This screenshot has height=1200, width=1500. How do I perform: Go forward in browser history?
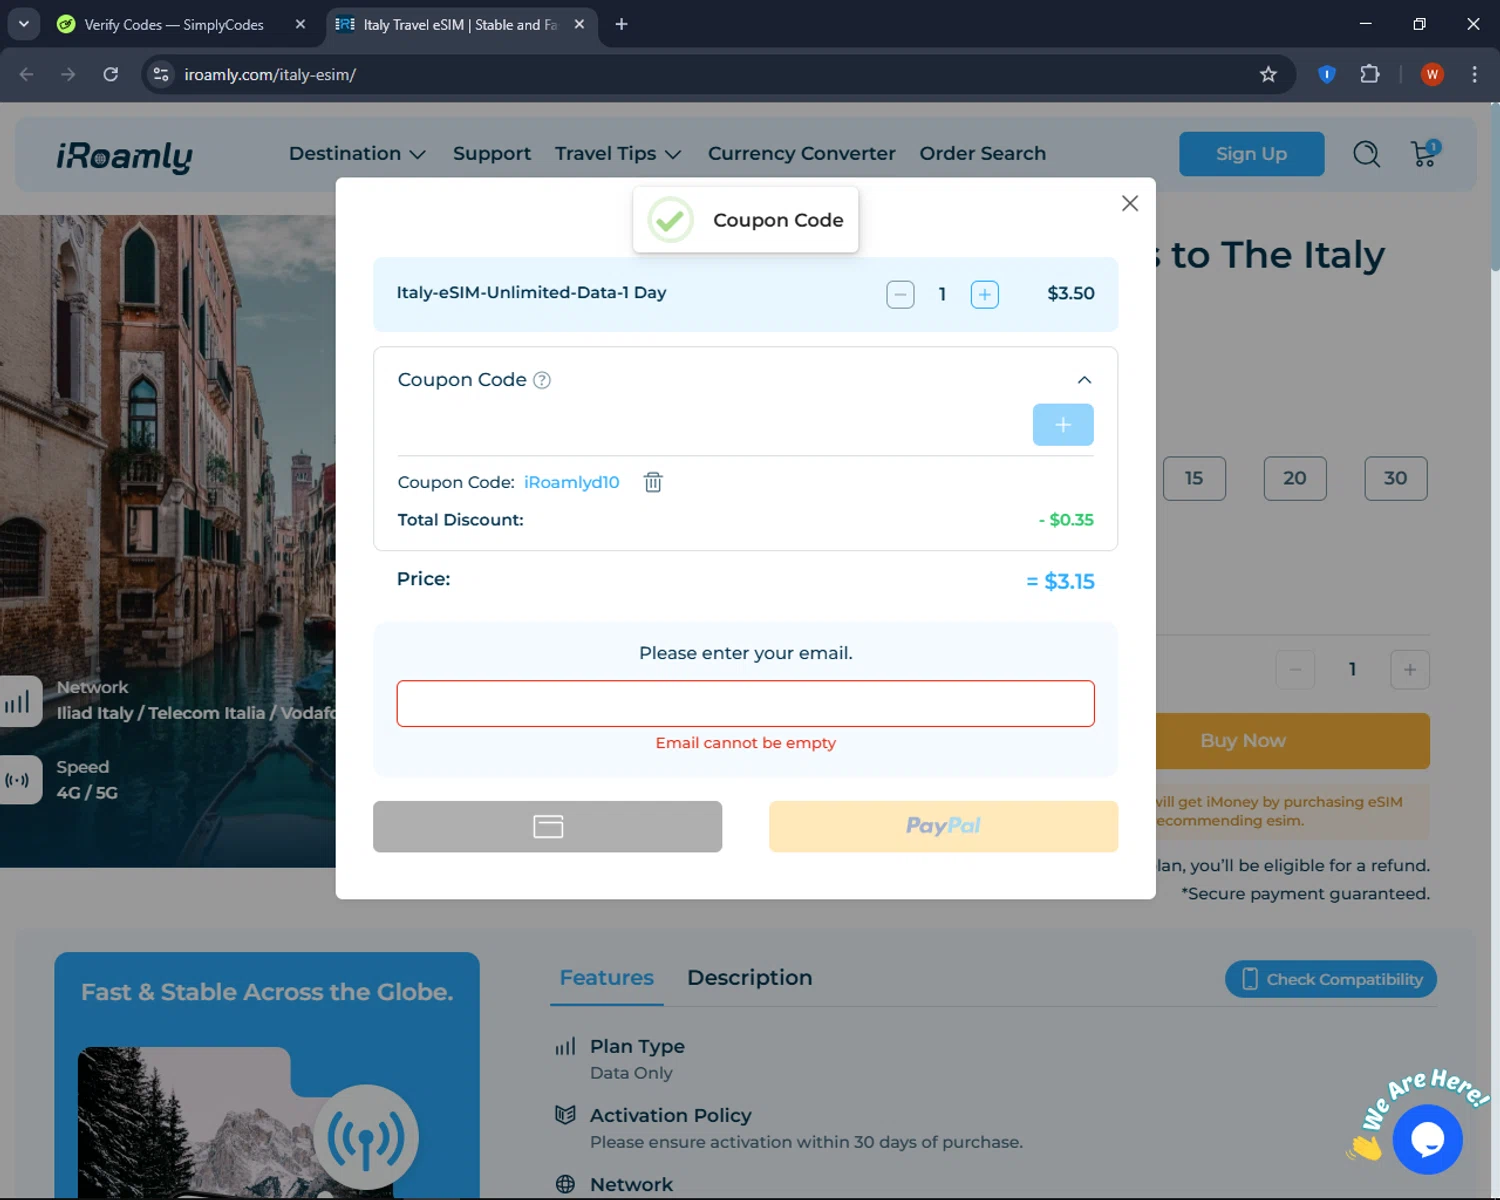[x=68, y=74]
